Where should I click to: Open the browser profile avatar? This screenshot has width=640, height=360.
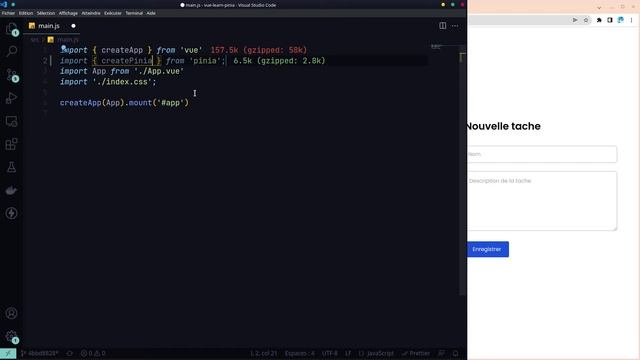click(620, 20)
